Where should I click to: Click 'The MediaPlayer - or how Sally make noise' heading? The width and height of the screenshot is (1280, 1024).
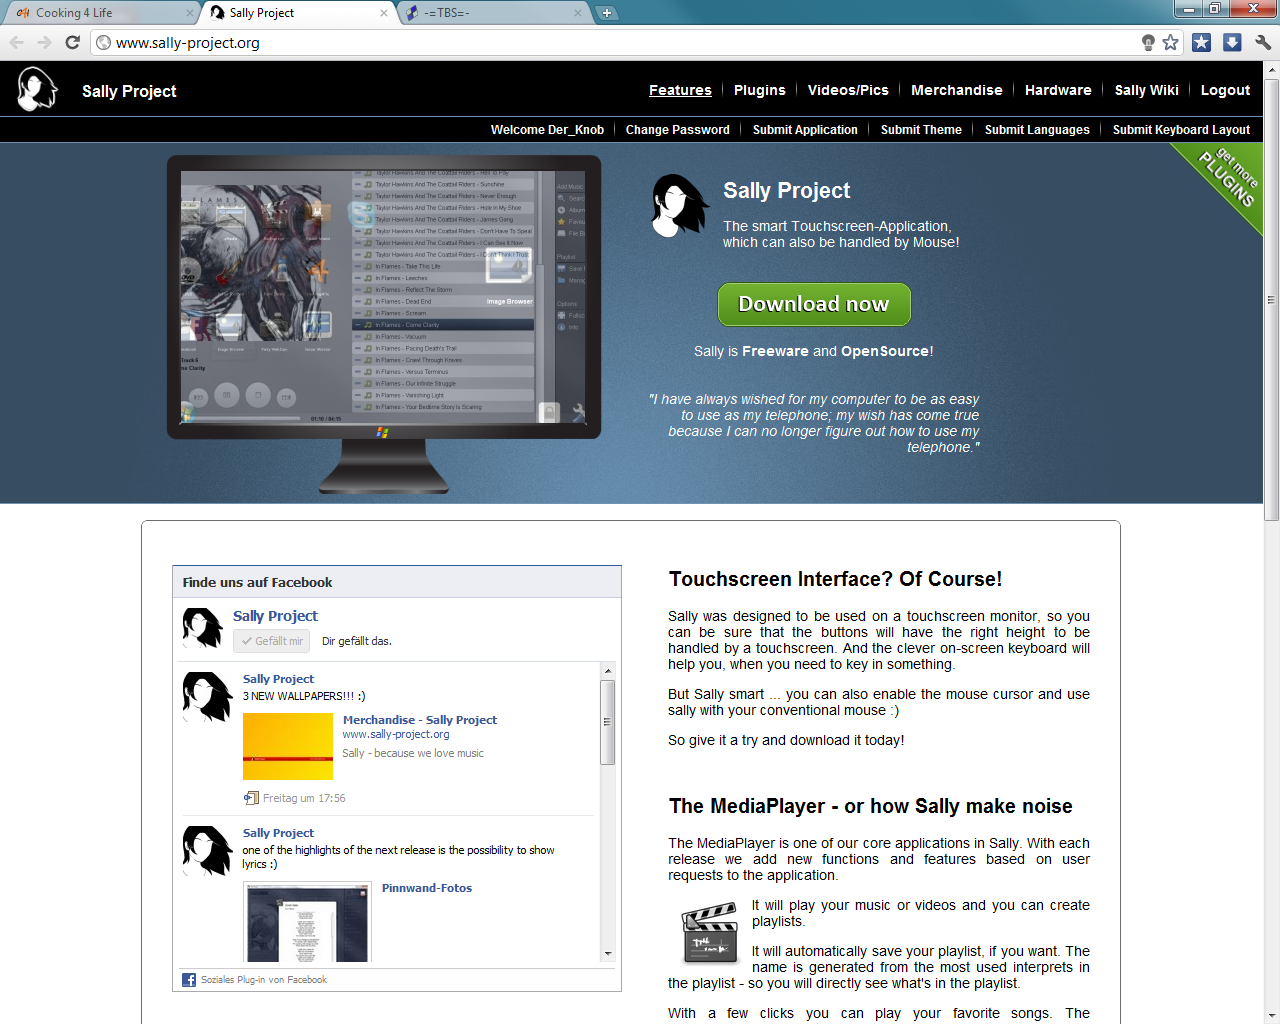(870, 806)
